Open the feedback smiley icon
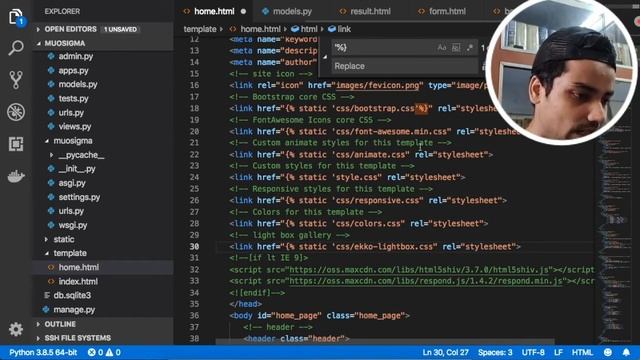This screenshot has width=640, height=360. (608, 352)
